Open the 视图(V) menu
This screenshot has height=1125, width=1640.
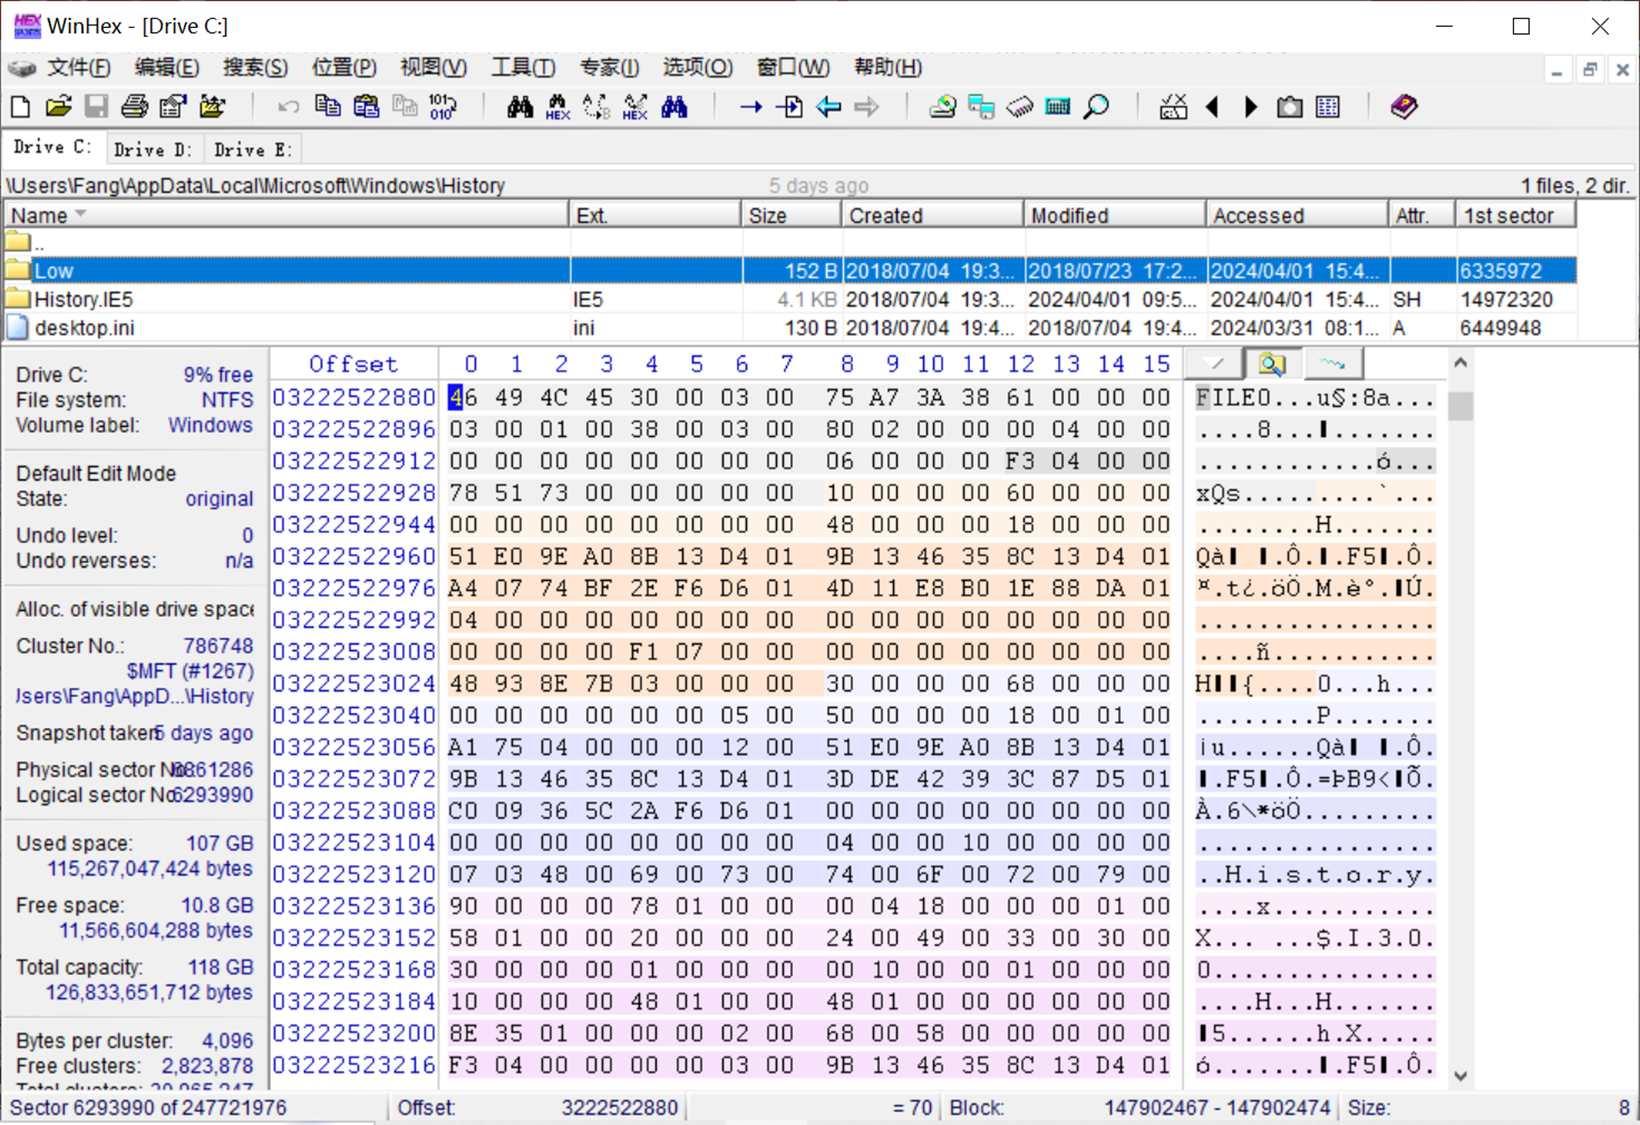click(433, 67)
